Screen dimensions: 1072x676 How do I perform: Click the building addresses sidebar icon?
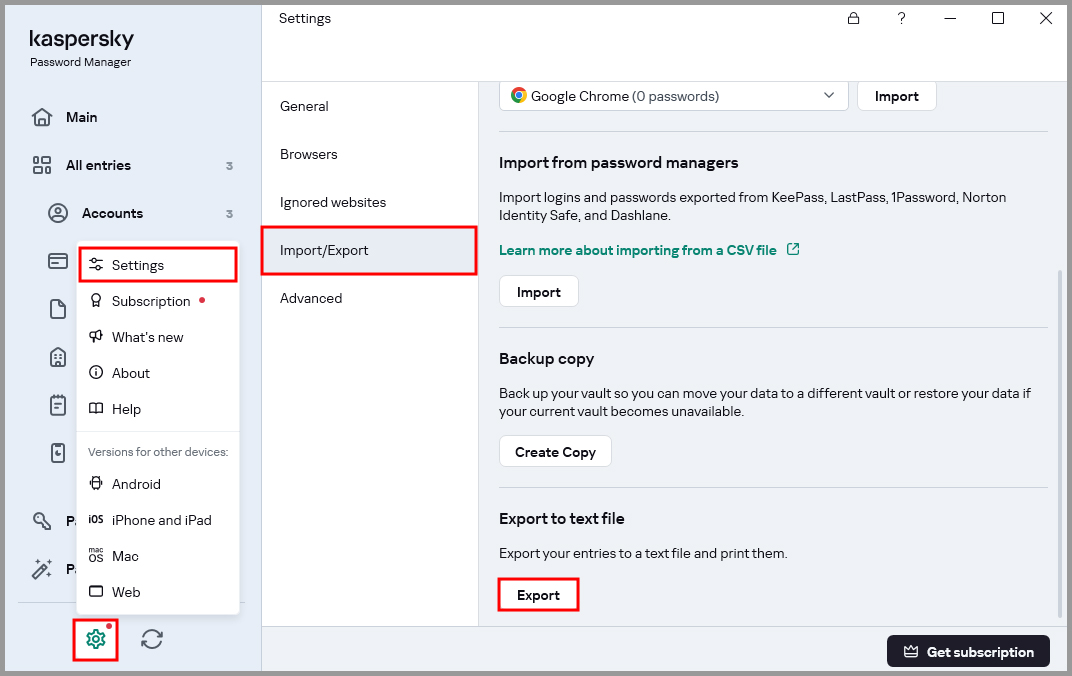pyautogui.click(x=58, y=357)
